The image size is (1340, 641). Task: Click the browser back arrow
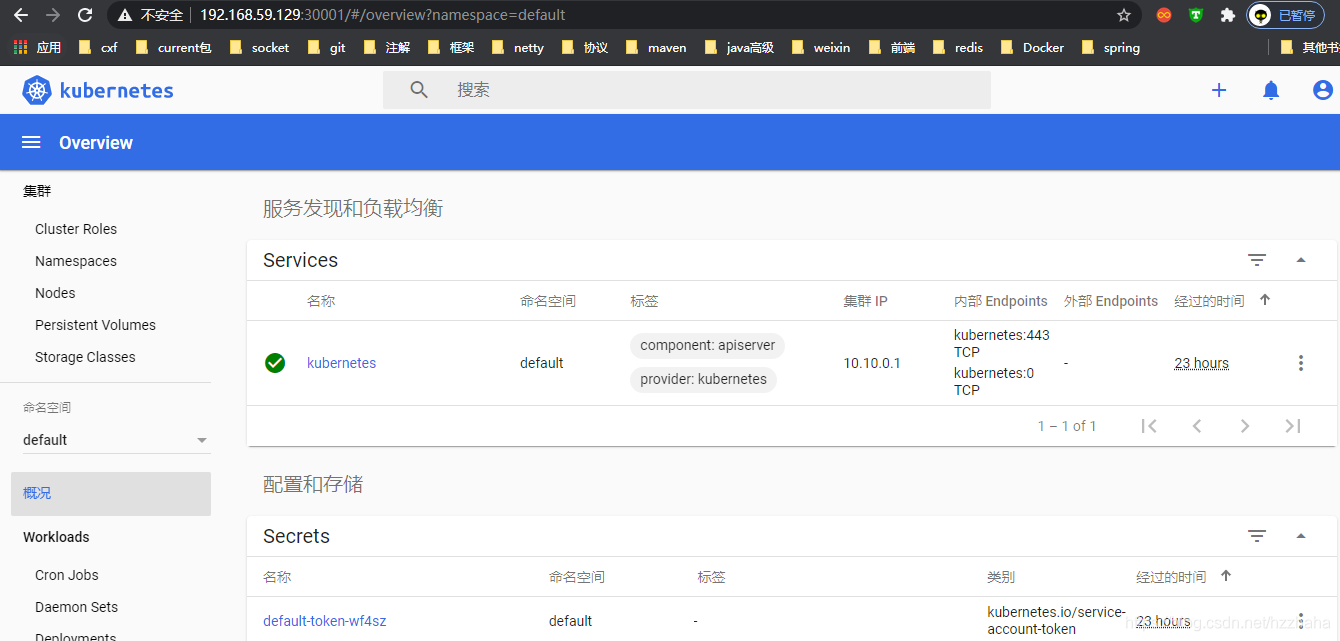point(21,15)
